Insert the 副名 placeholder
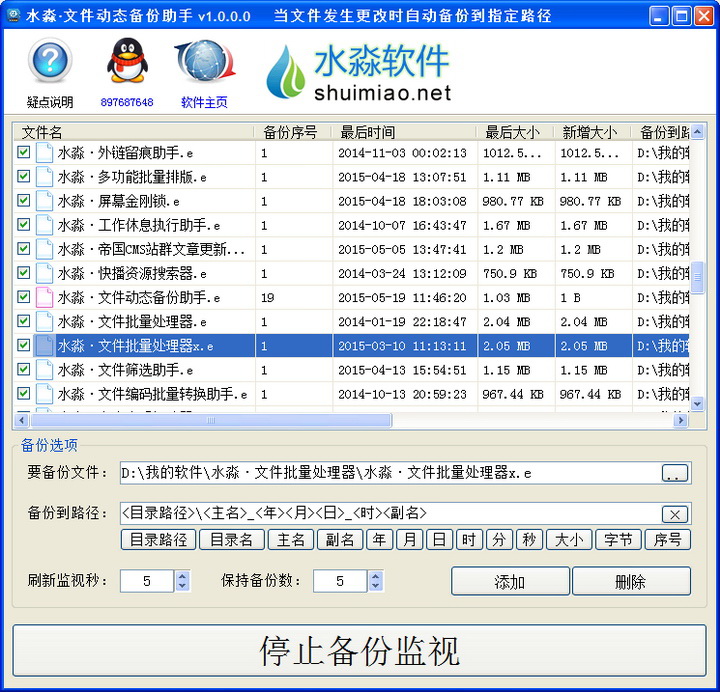 340,540
